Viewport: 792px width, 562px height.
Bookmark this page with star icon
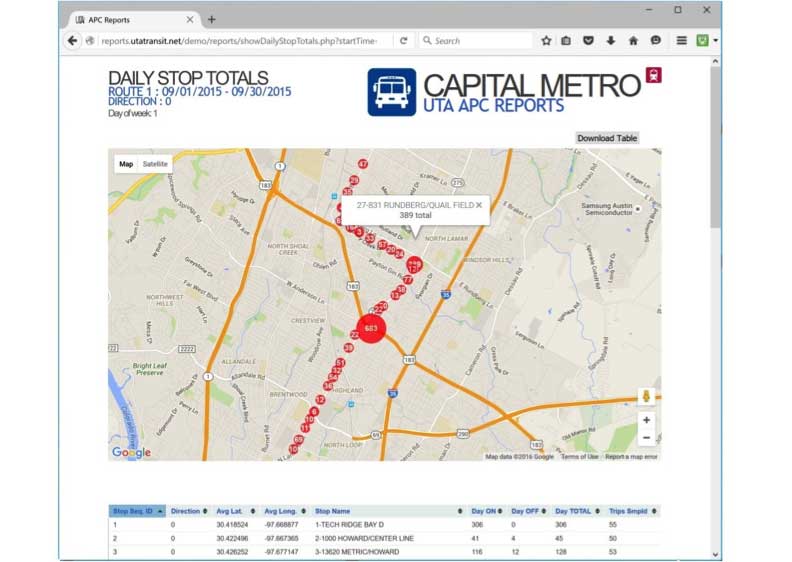pos(546,41)
